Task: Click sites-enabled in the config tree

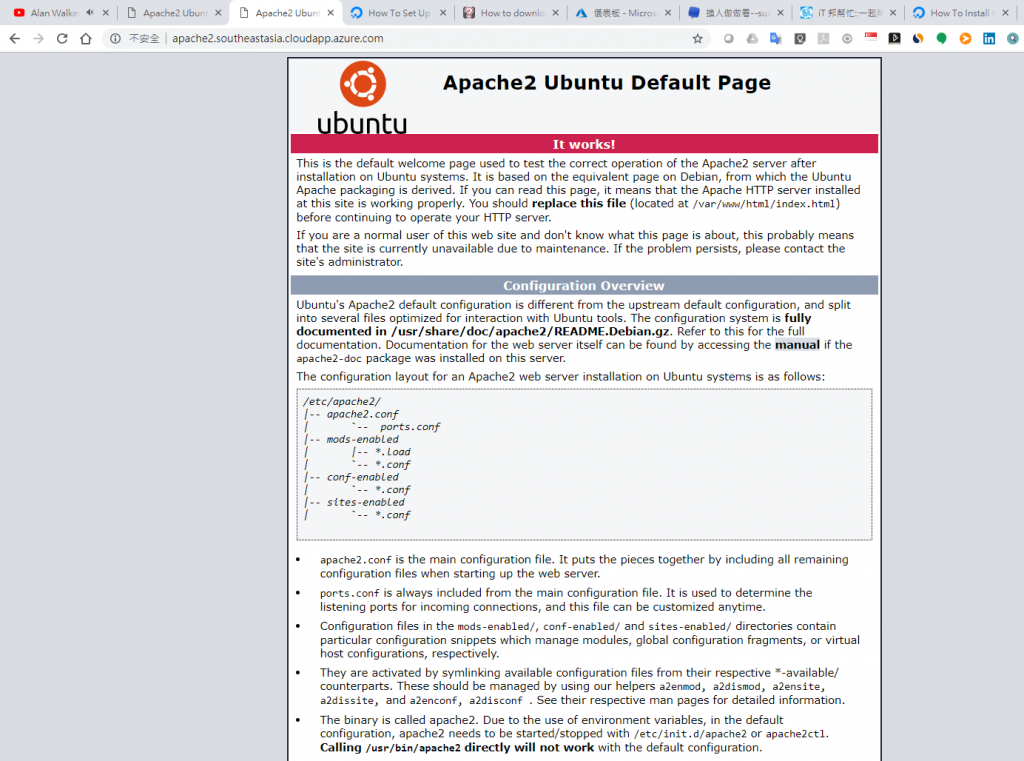Action: [x=366, y=502]
